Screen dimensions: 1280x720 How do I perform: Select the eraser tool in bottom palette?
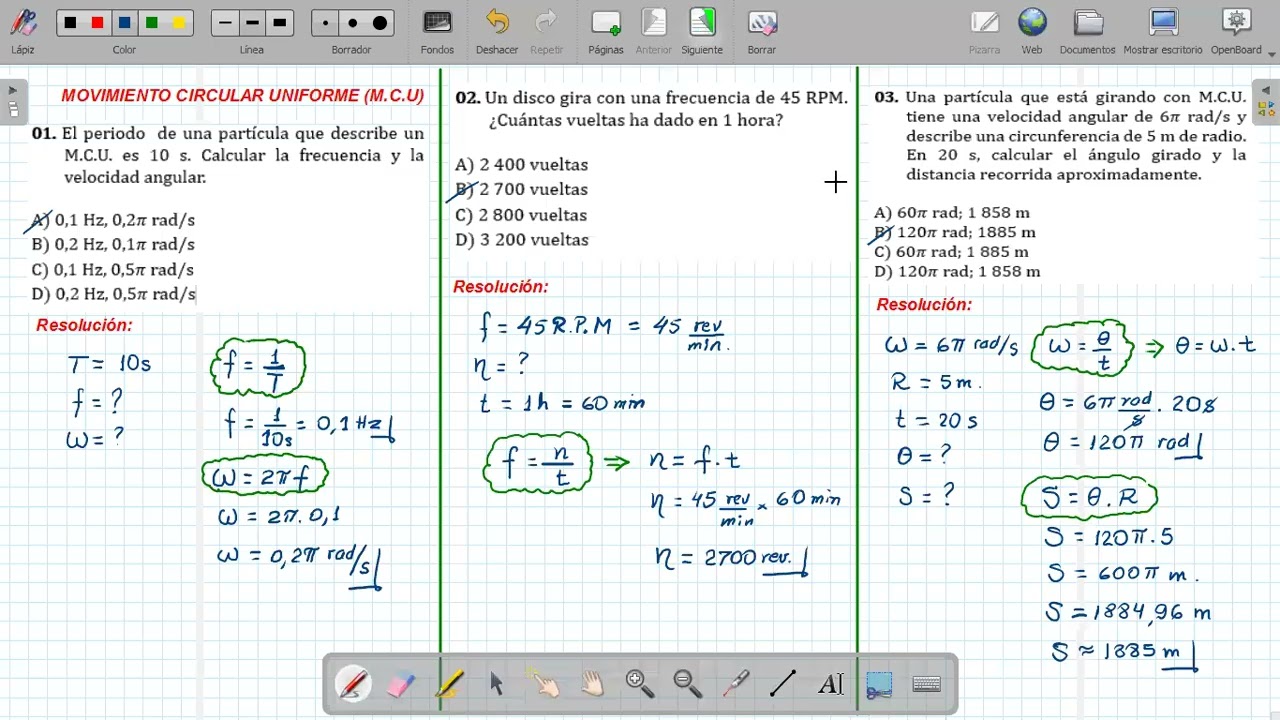tap(400, 684)
